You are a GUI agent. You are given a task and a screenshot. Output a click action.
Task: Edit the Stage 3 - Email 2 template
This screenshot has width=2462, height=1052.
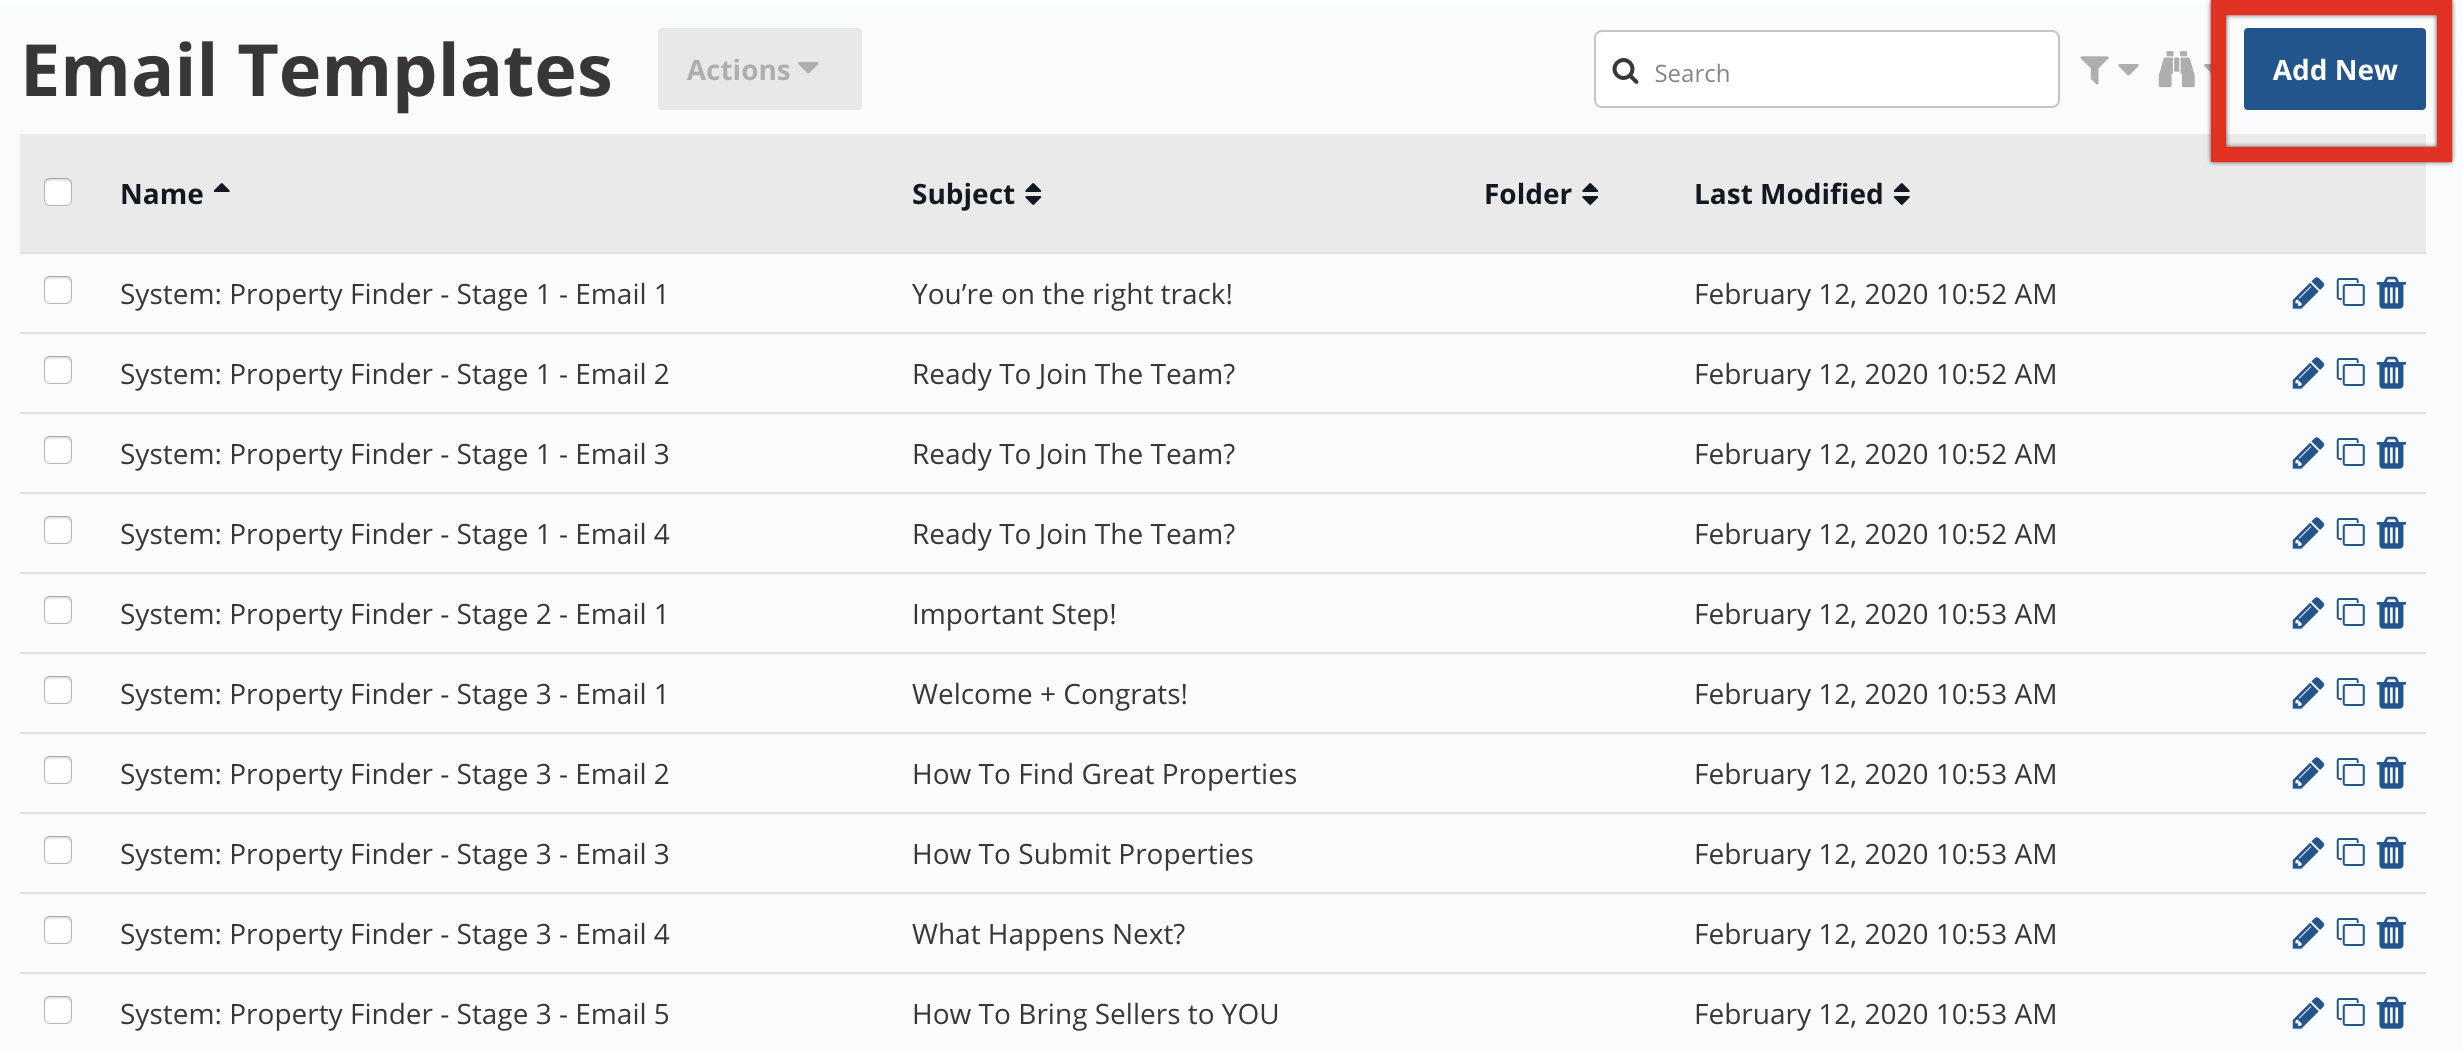2307,774
